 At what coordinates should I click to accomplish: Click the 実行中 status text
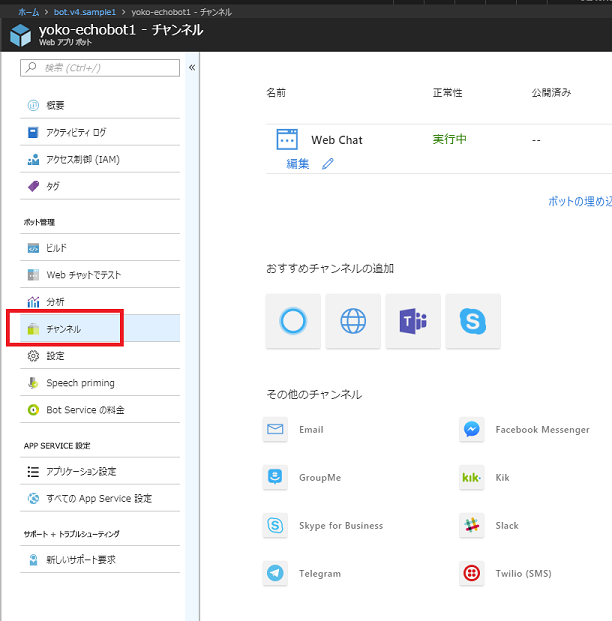coord(450,139)
